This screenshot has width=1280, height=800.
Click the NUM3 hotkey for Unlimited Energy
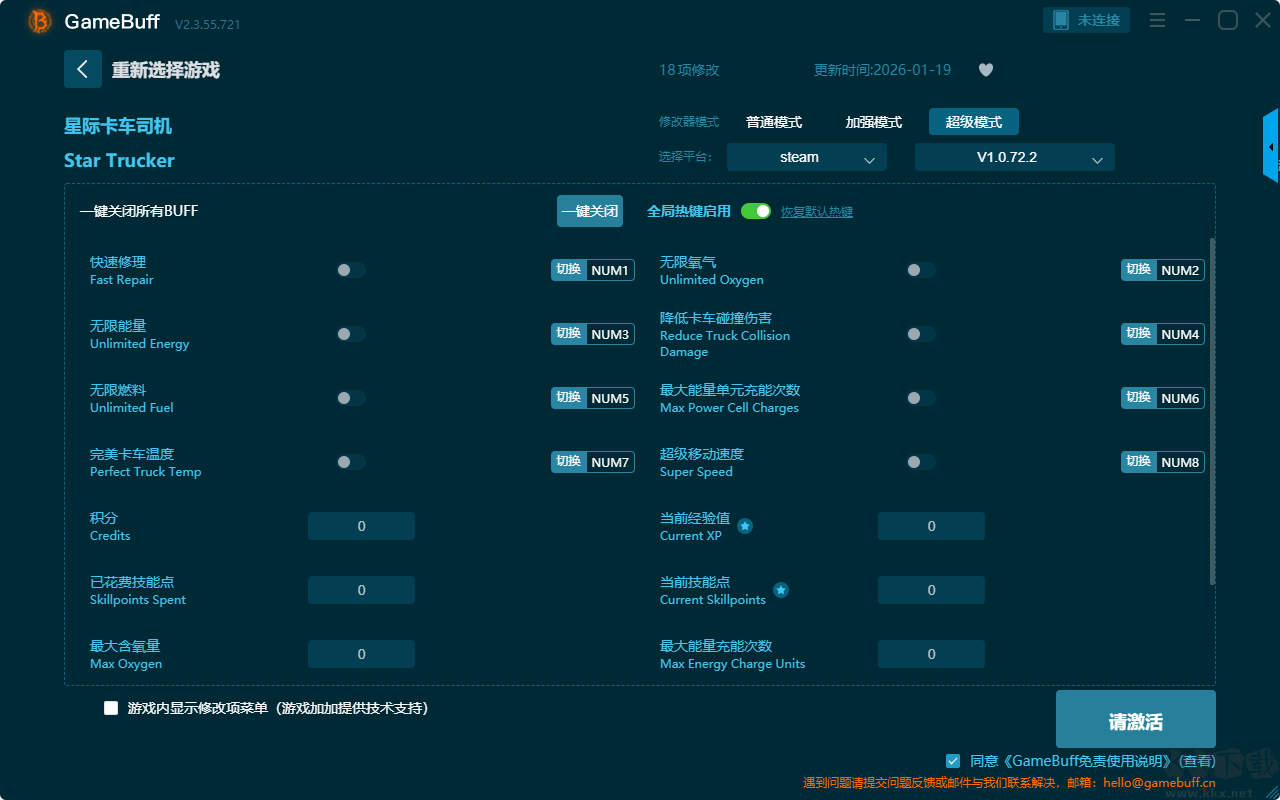click(x=610, y=334)
